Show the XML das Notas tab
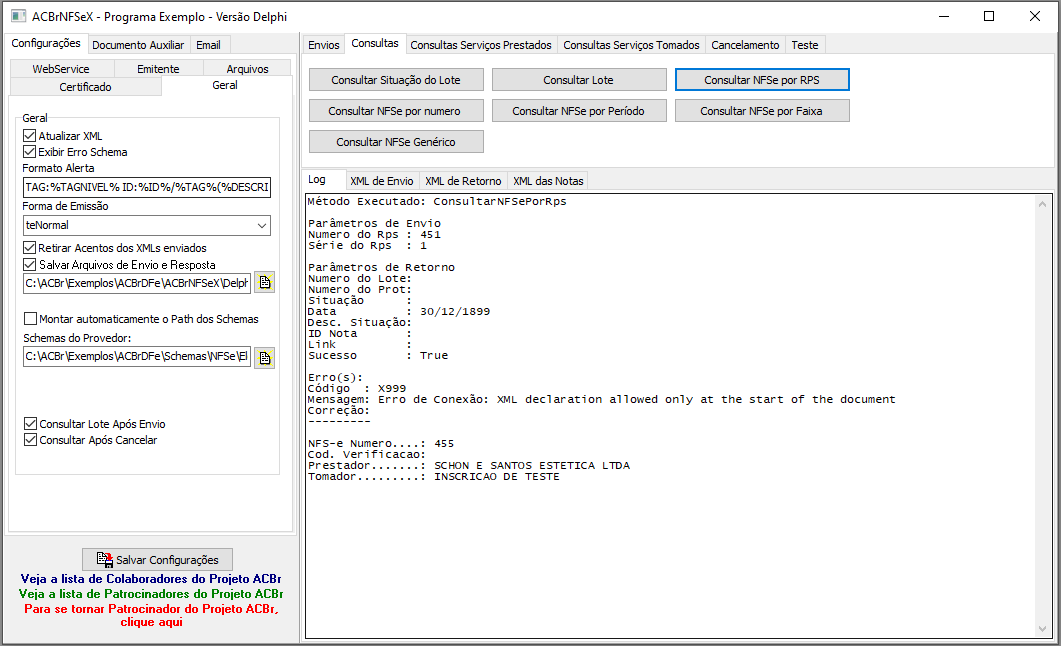 pyautogui.click(x=548, y=181)
